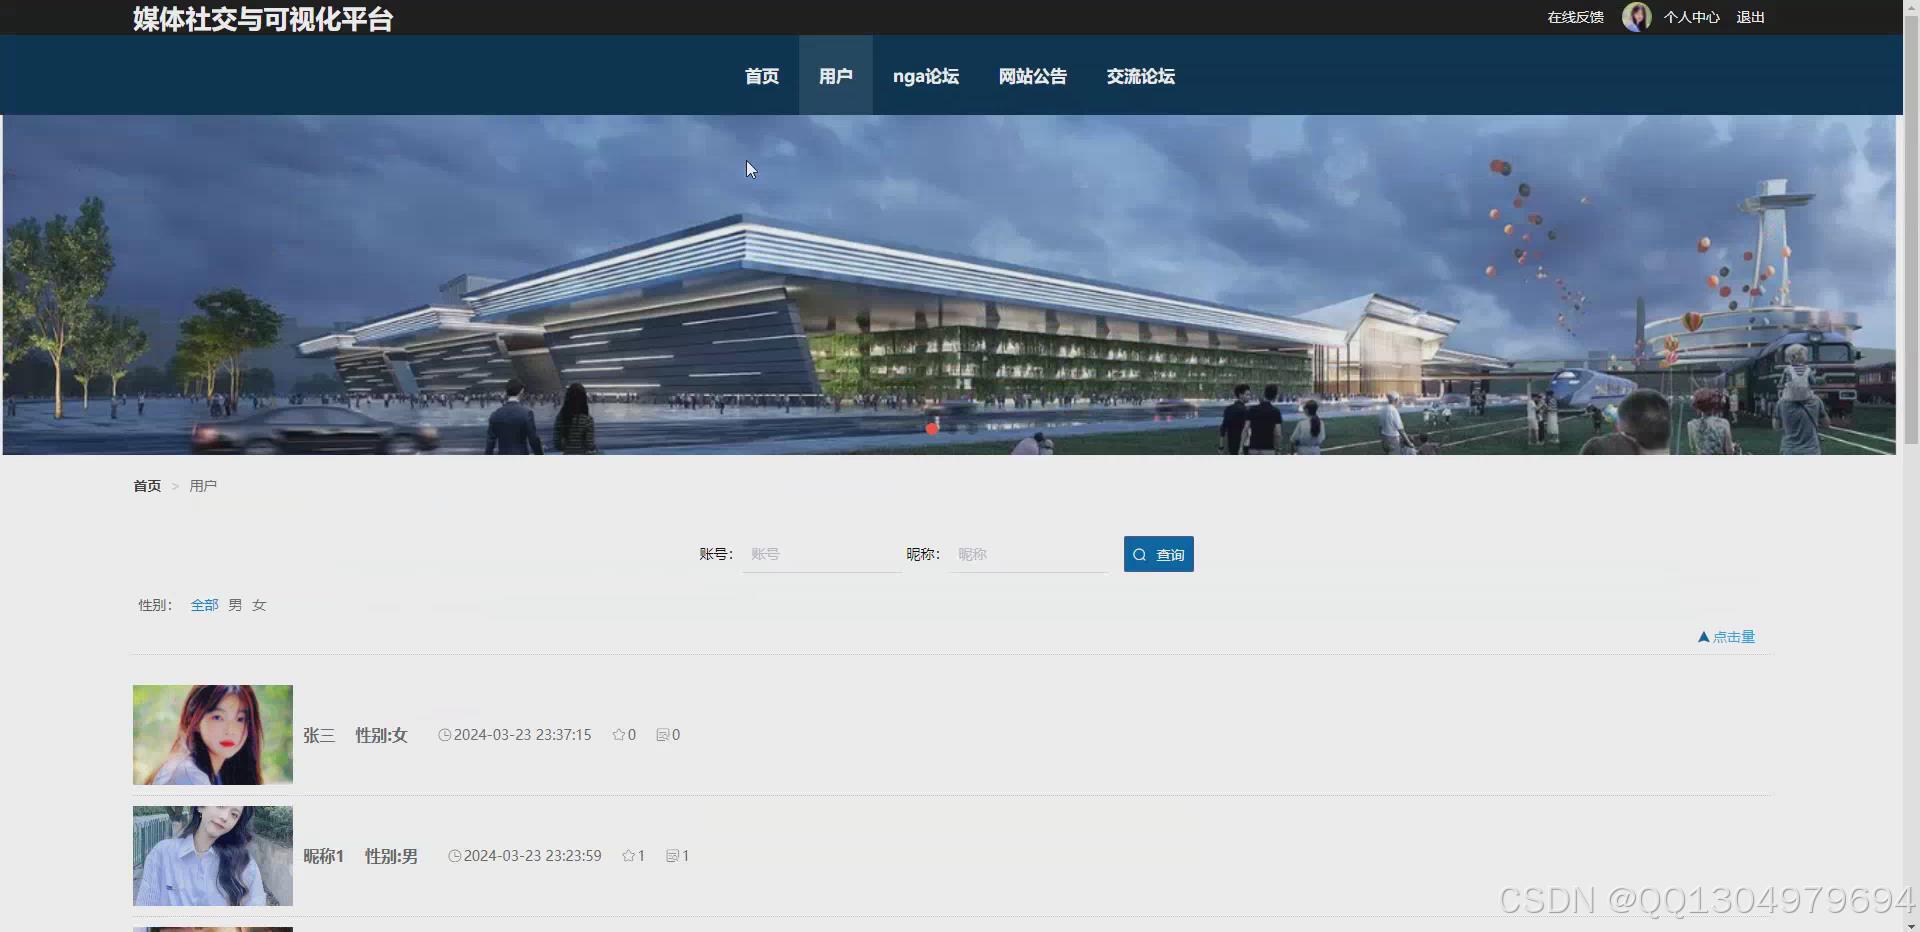Image resolution: width=1920 pixels, height=932 pixels.
Task: Click timestamp 2024-03-23 23:37:15
Action: click(522, 735)
